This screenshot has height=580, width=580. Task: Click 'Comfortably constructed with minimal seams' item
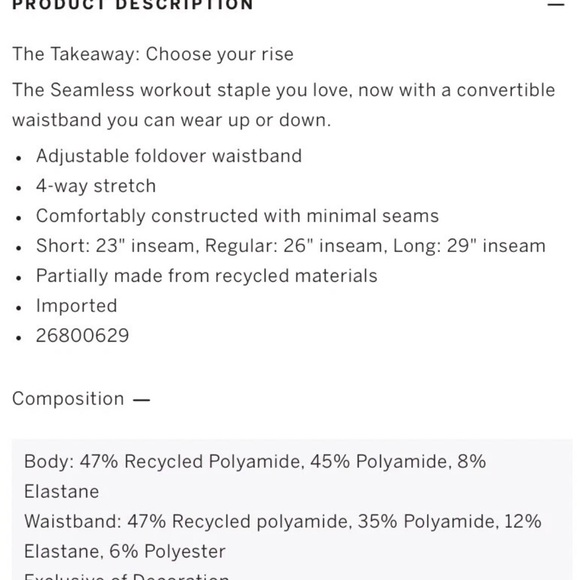click(237, 216)
